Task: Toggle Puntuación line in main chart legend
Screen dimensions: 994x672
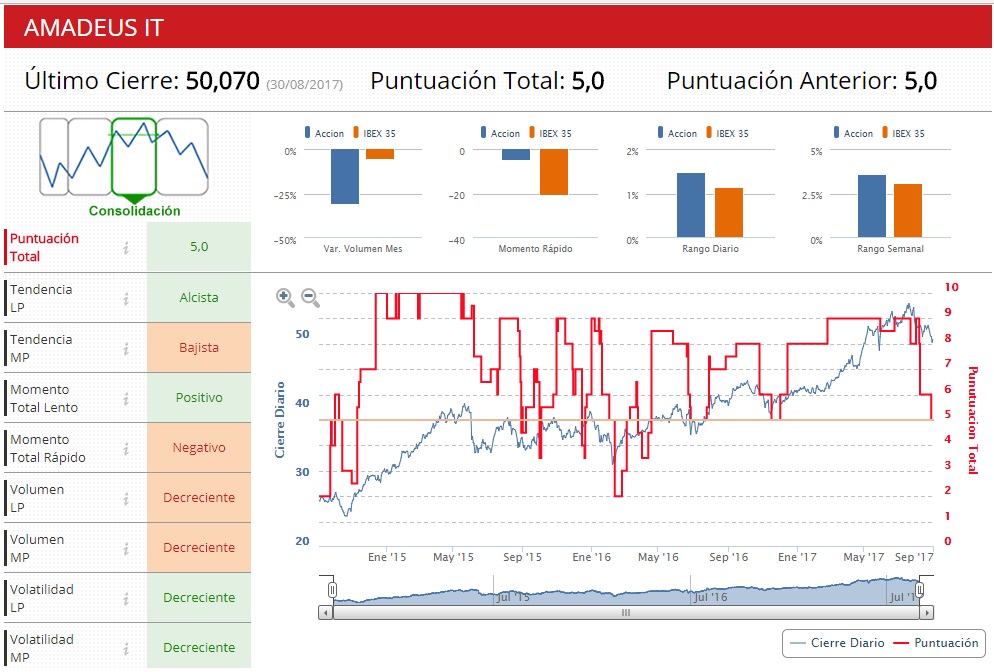Action: 936,643
